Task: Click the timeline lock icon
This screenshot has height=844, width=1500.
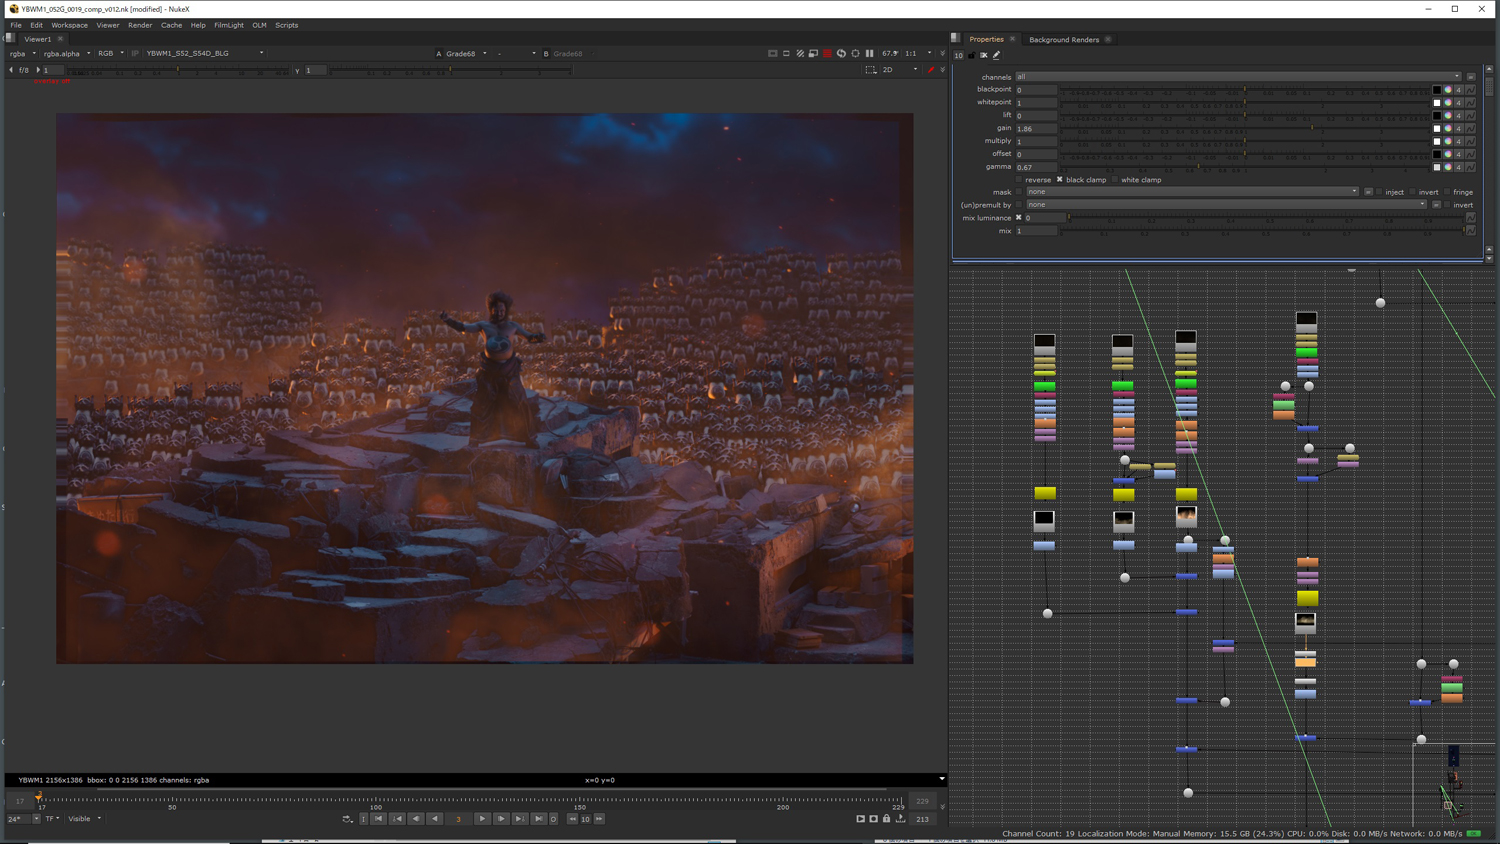Action: coord(886,819)
